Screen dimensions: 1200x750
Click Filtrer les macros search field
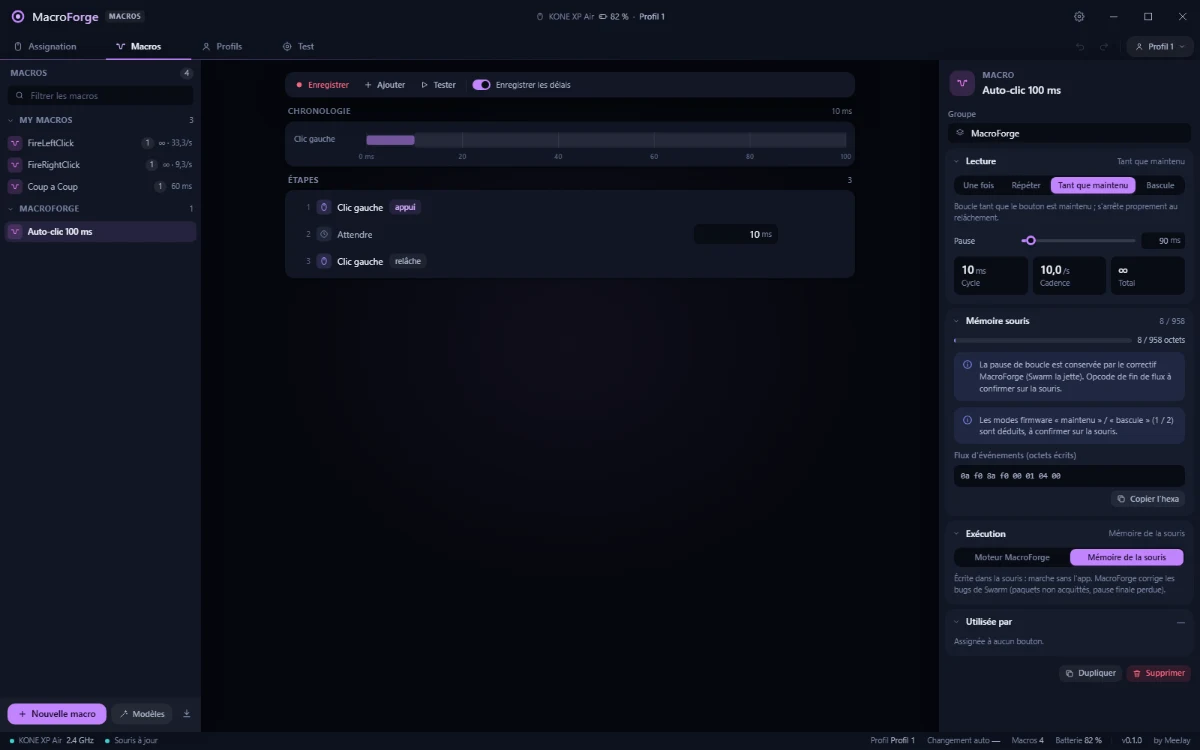pos(100,96)
